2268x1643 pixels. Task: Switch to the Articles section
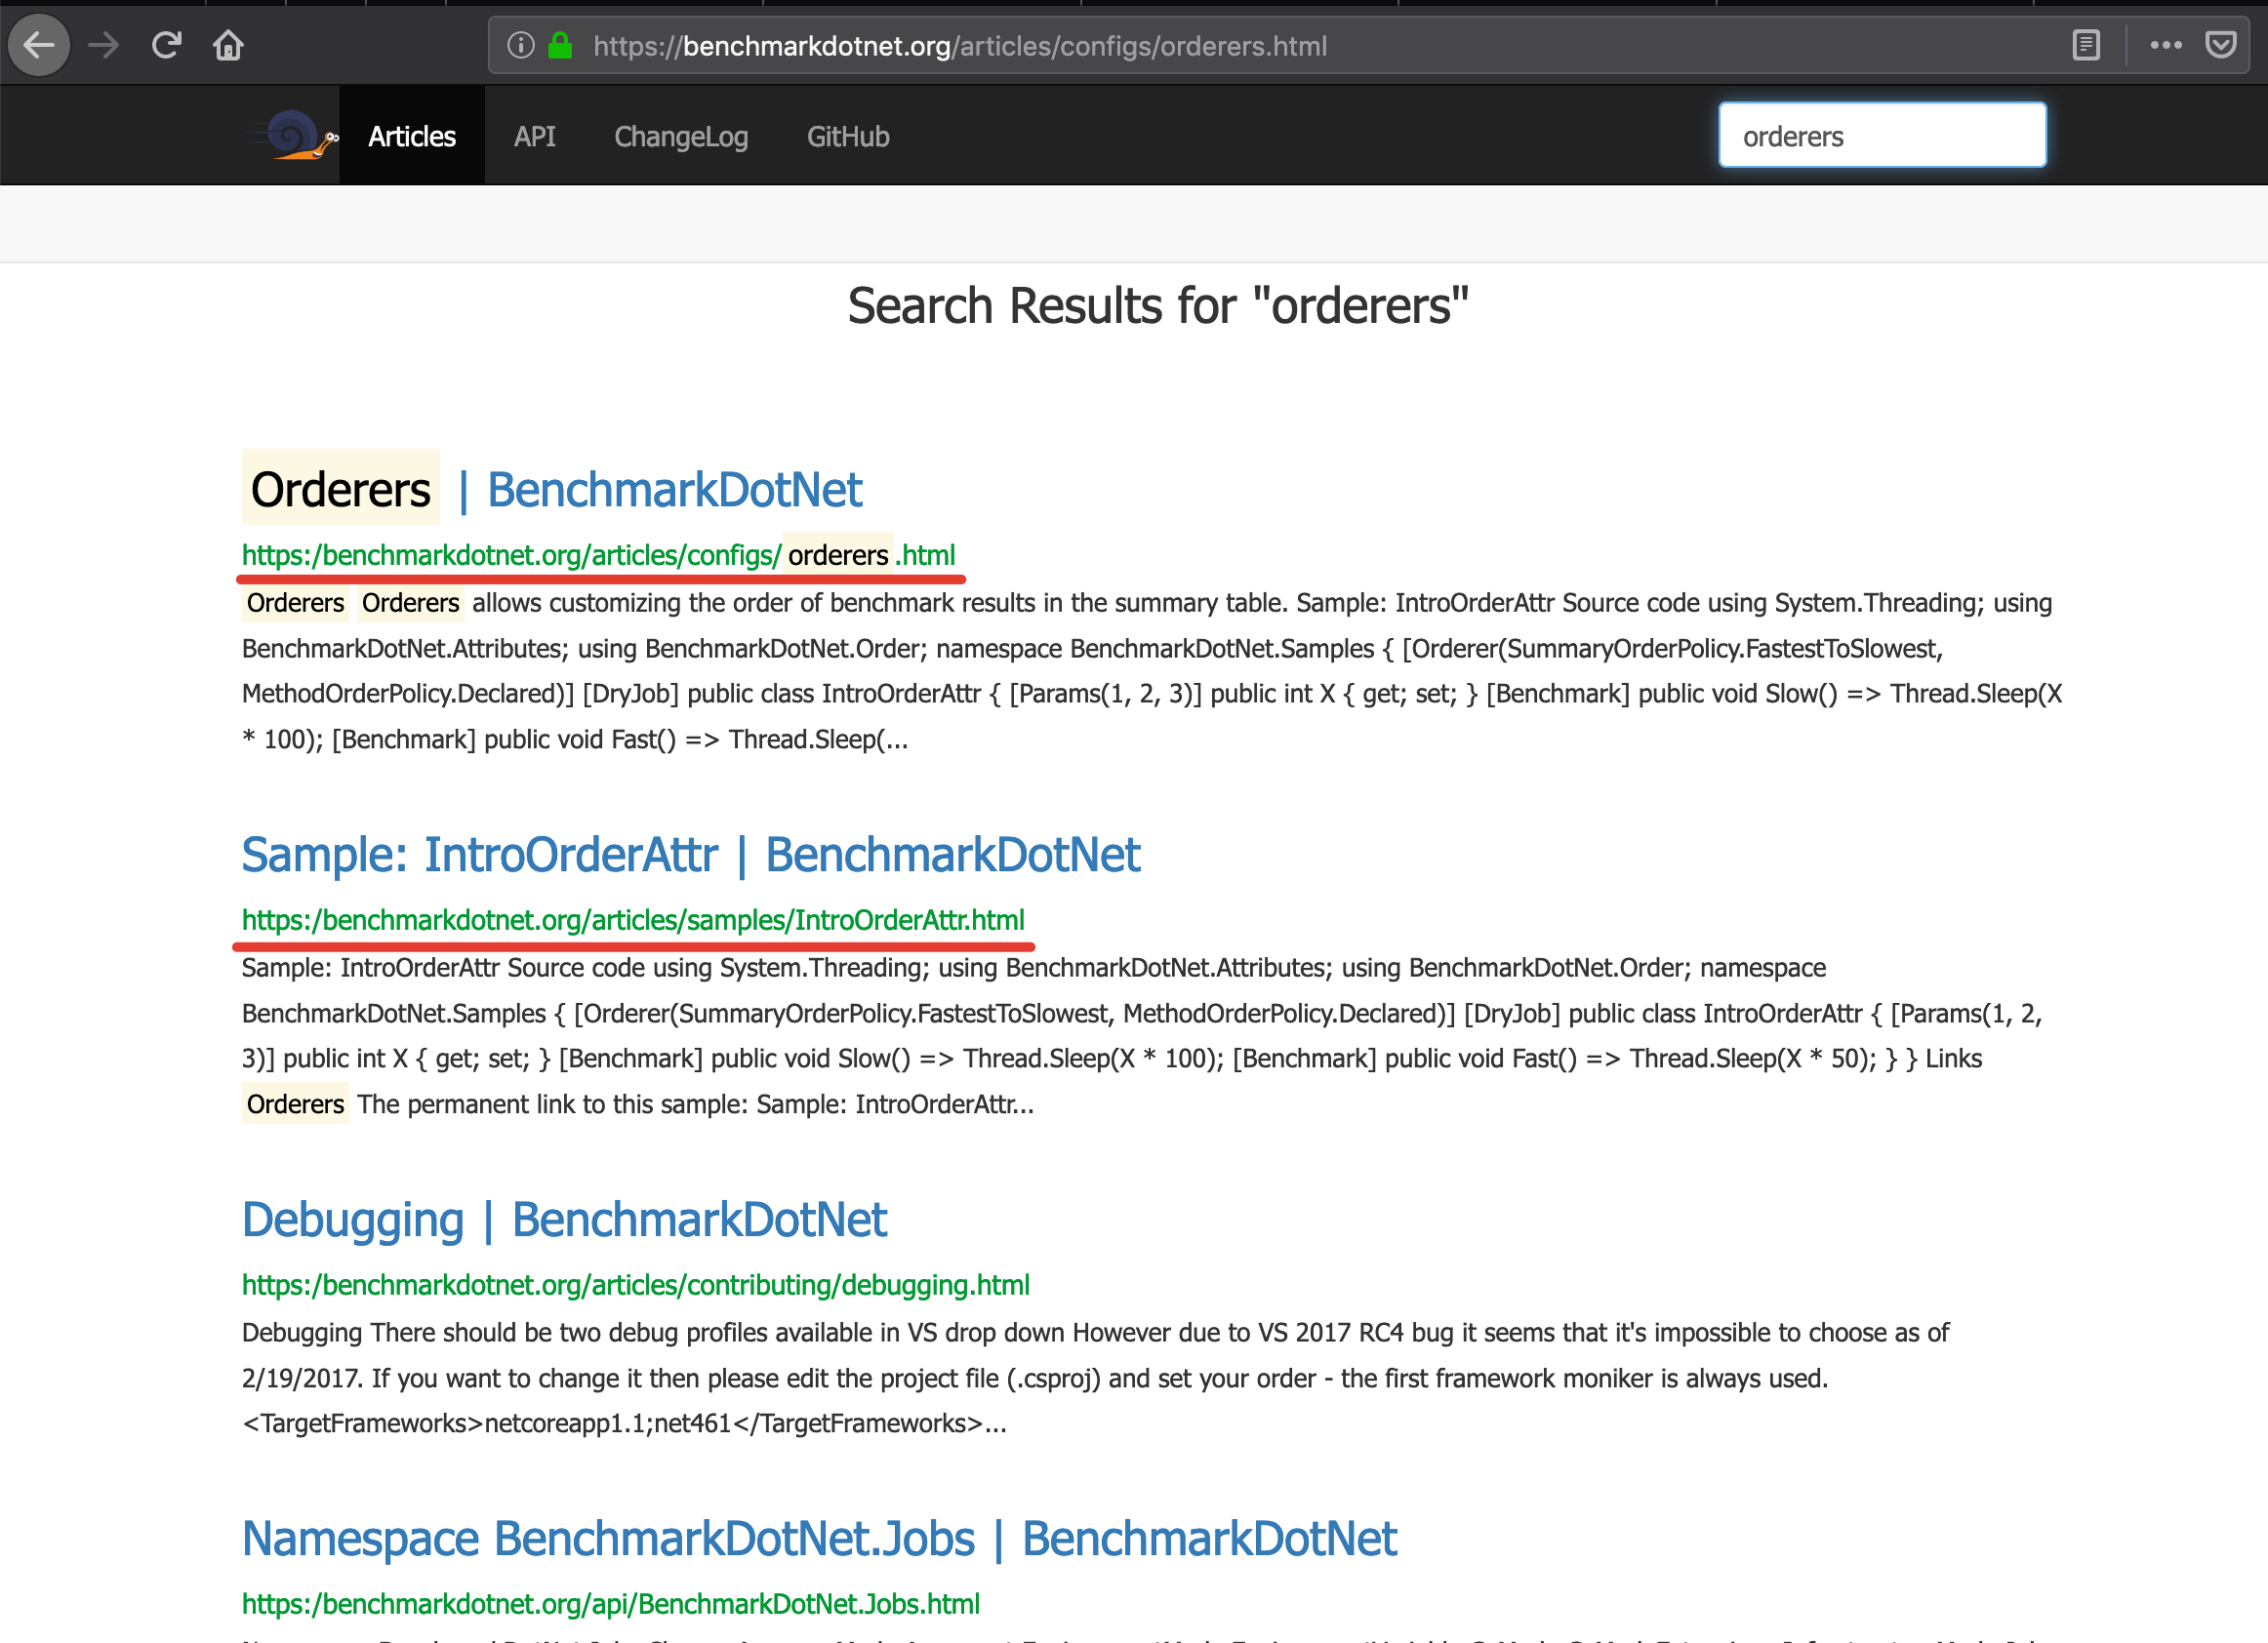point(411,136)
